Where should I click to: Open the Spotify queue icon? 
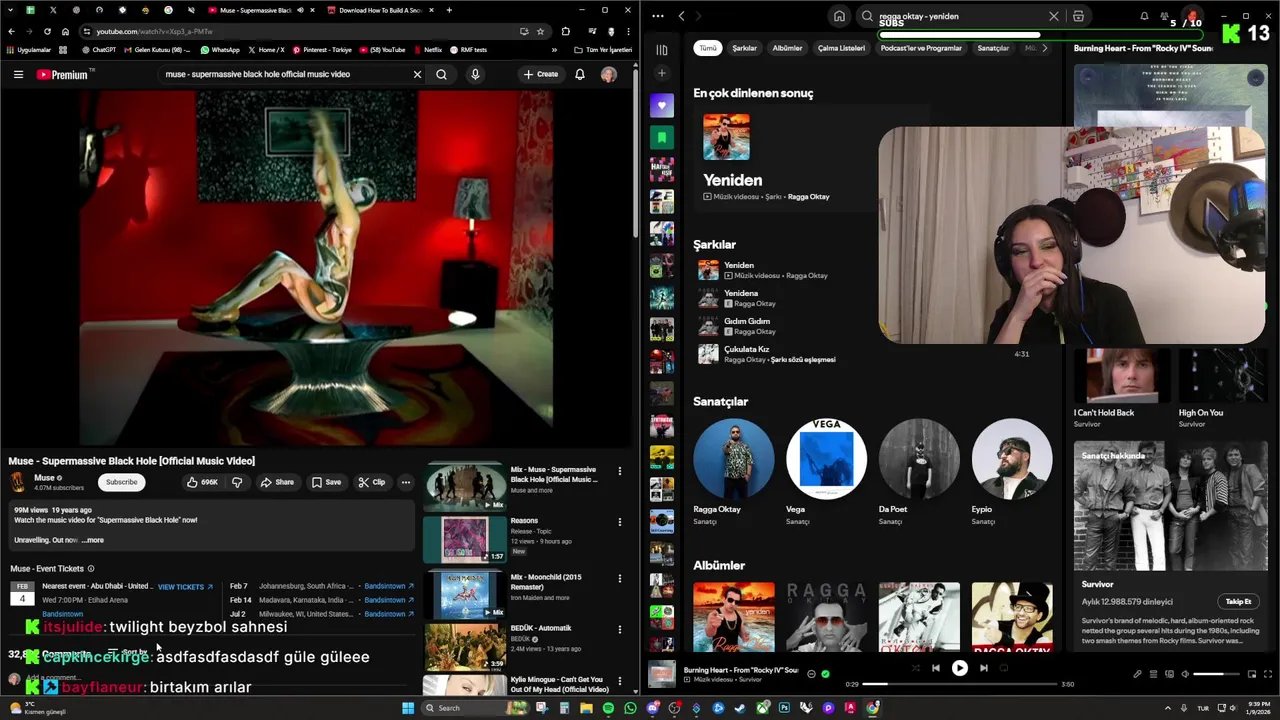click(x=1153, y=674)
